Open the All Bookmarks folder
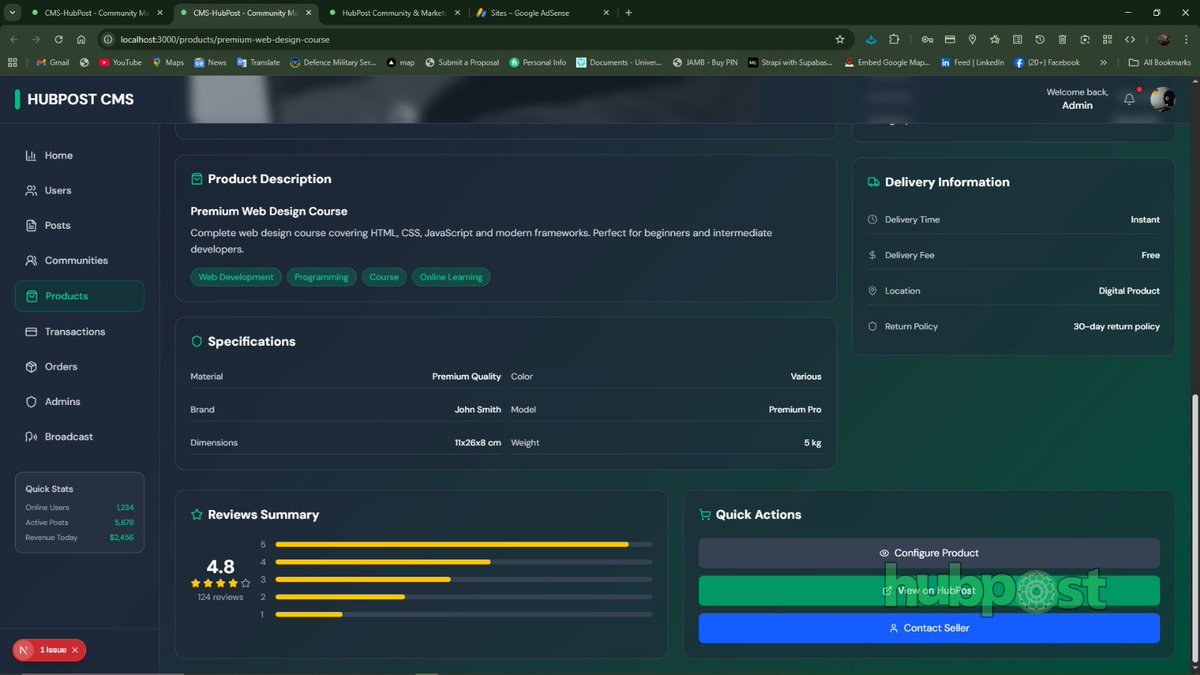 tap(1159, 62)
